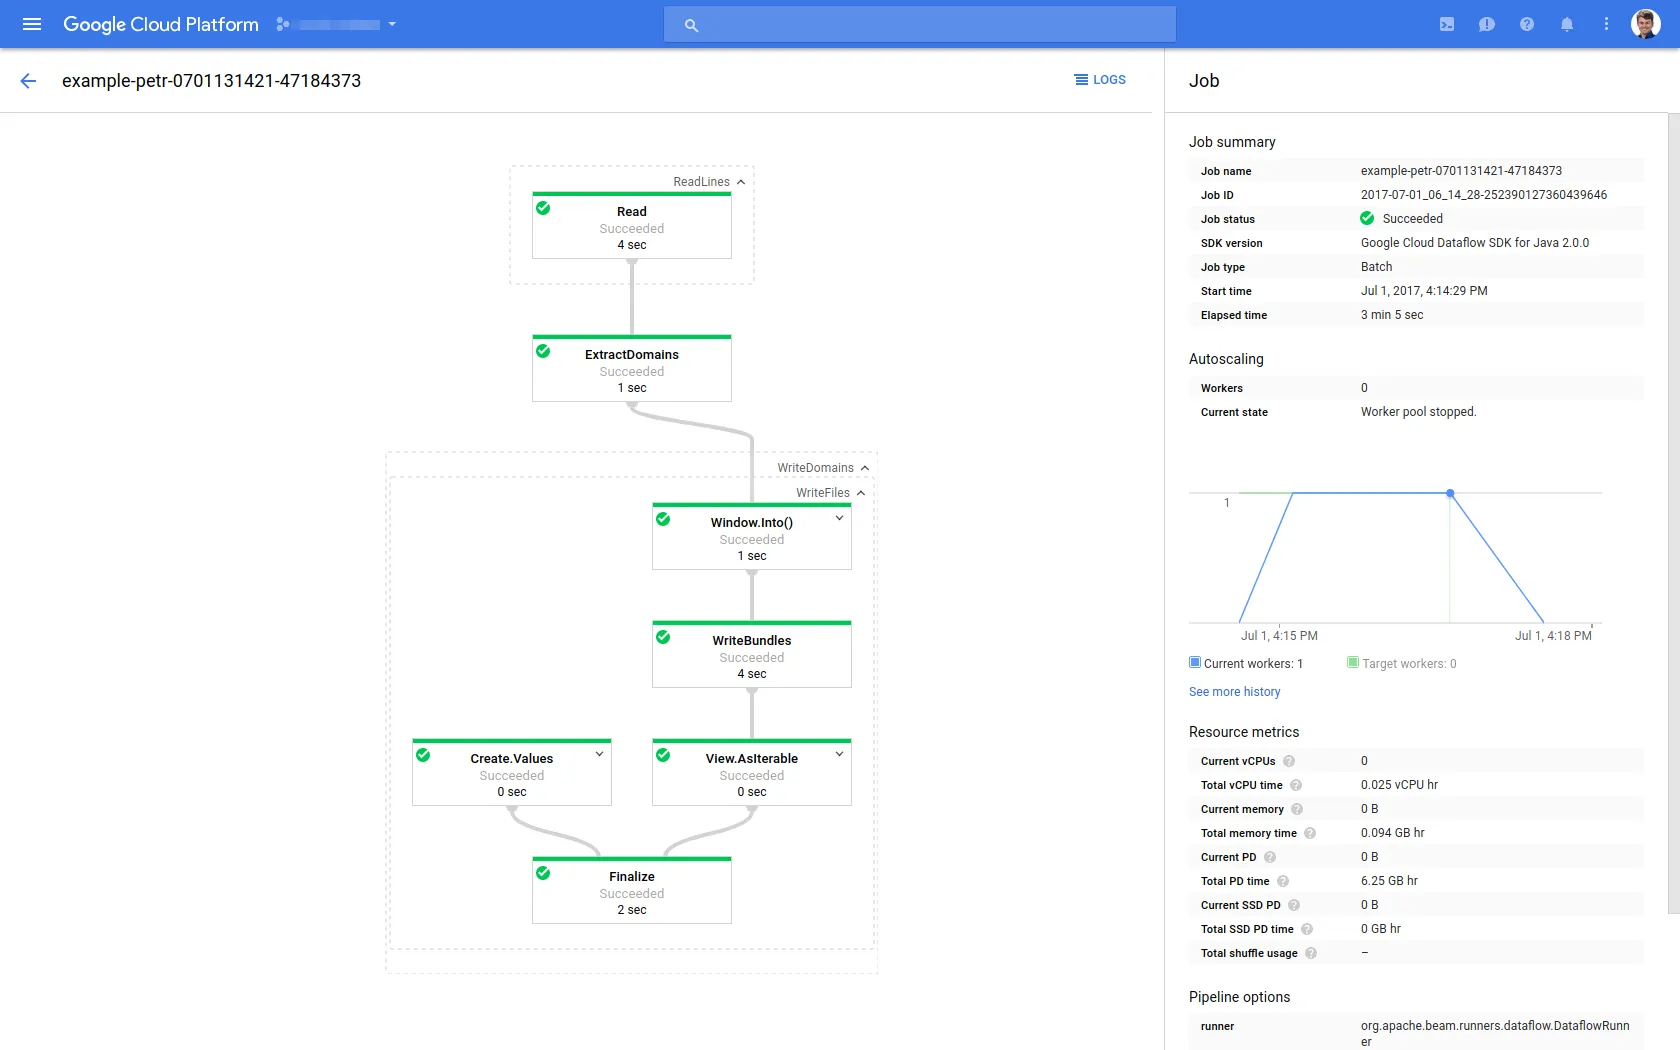Expand the View.AsIterable step
The image size is (1680, 1050).
(x=840, y=754)
